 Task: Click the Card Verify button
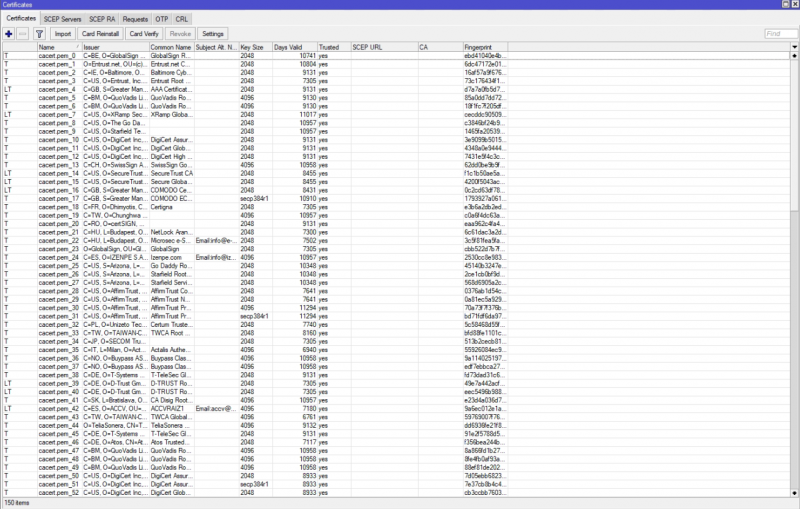(145, 34)
